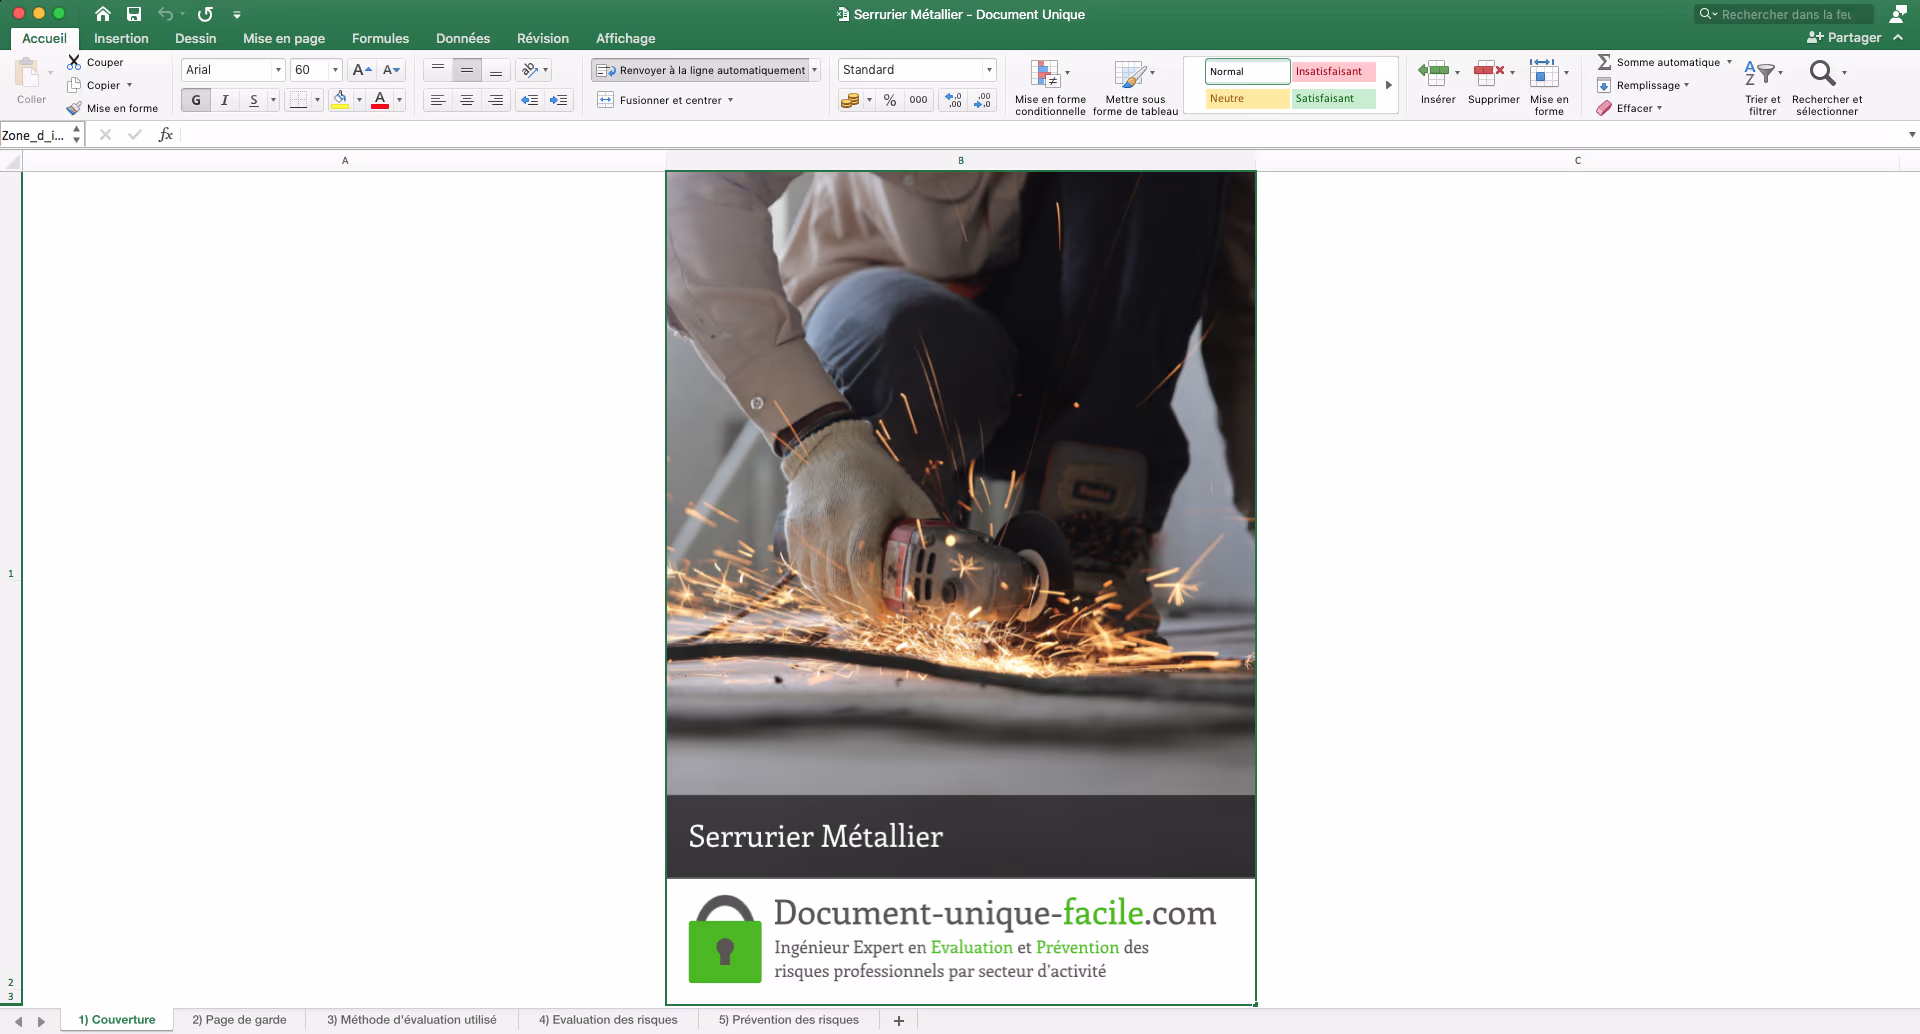Open the Formules ribbon tab
The image size is (1920, 1034).
point(380,38)
